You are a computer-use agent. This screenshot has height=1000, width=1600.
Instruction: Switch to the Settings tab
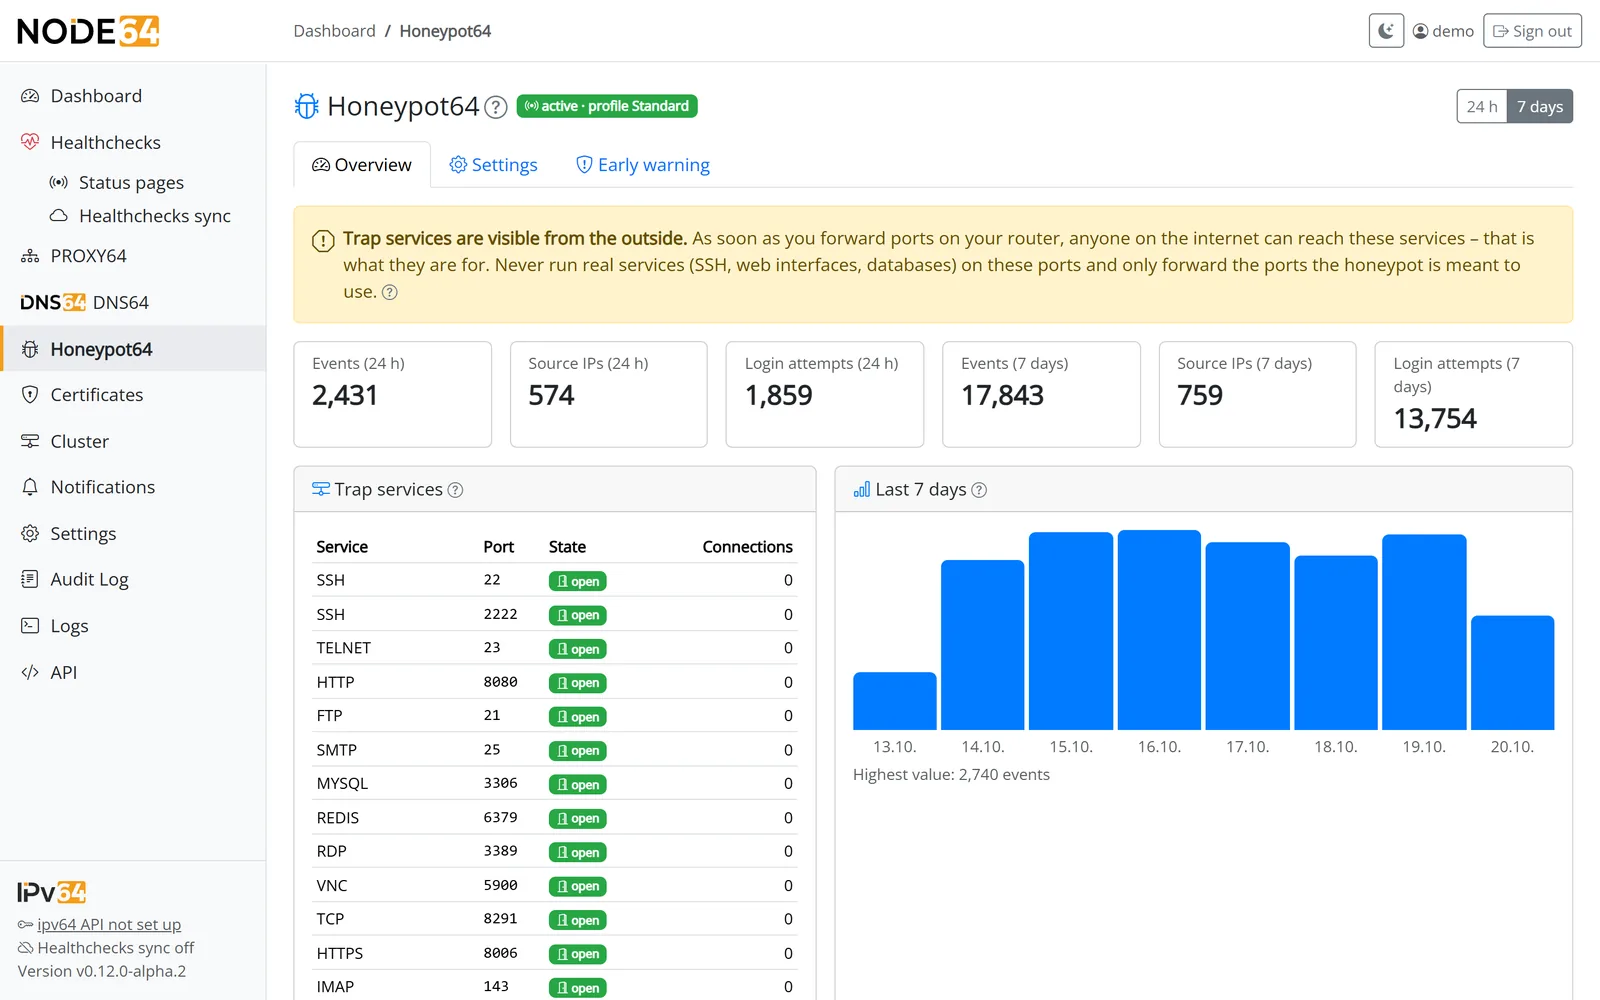[493, 165]
